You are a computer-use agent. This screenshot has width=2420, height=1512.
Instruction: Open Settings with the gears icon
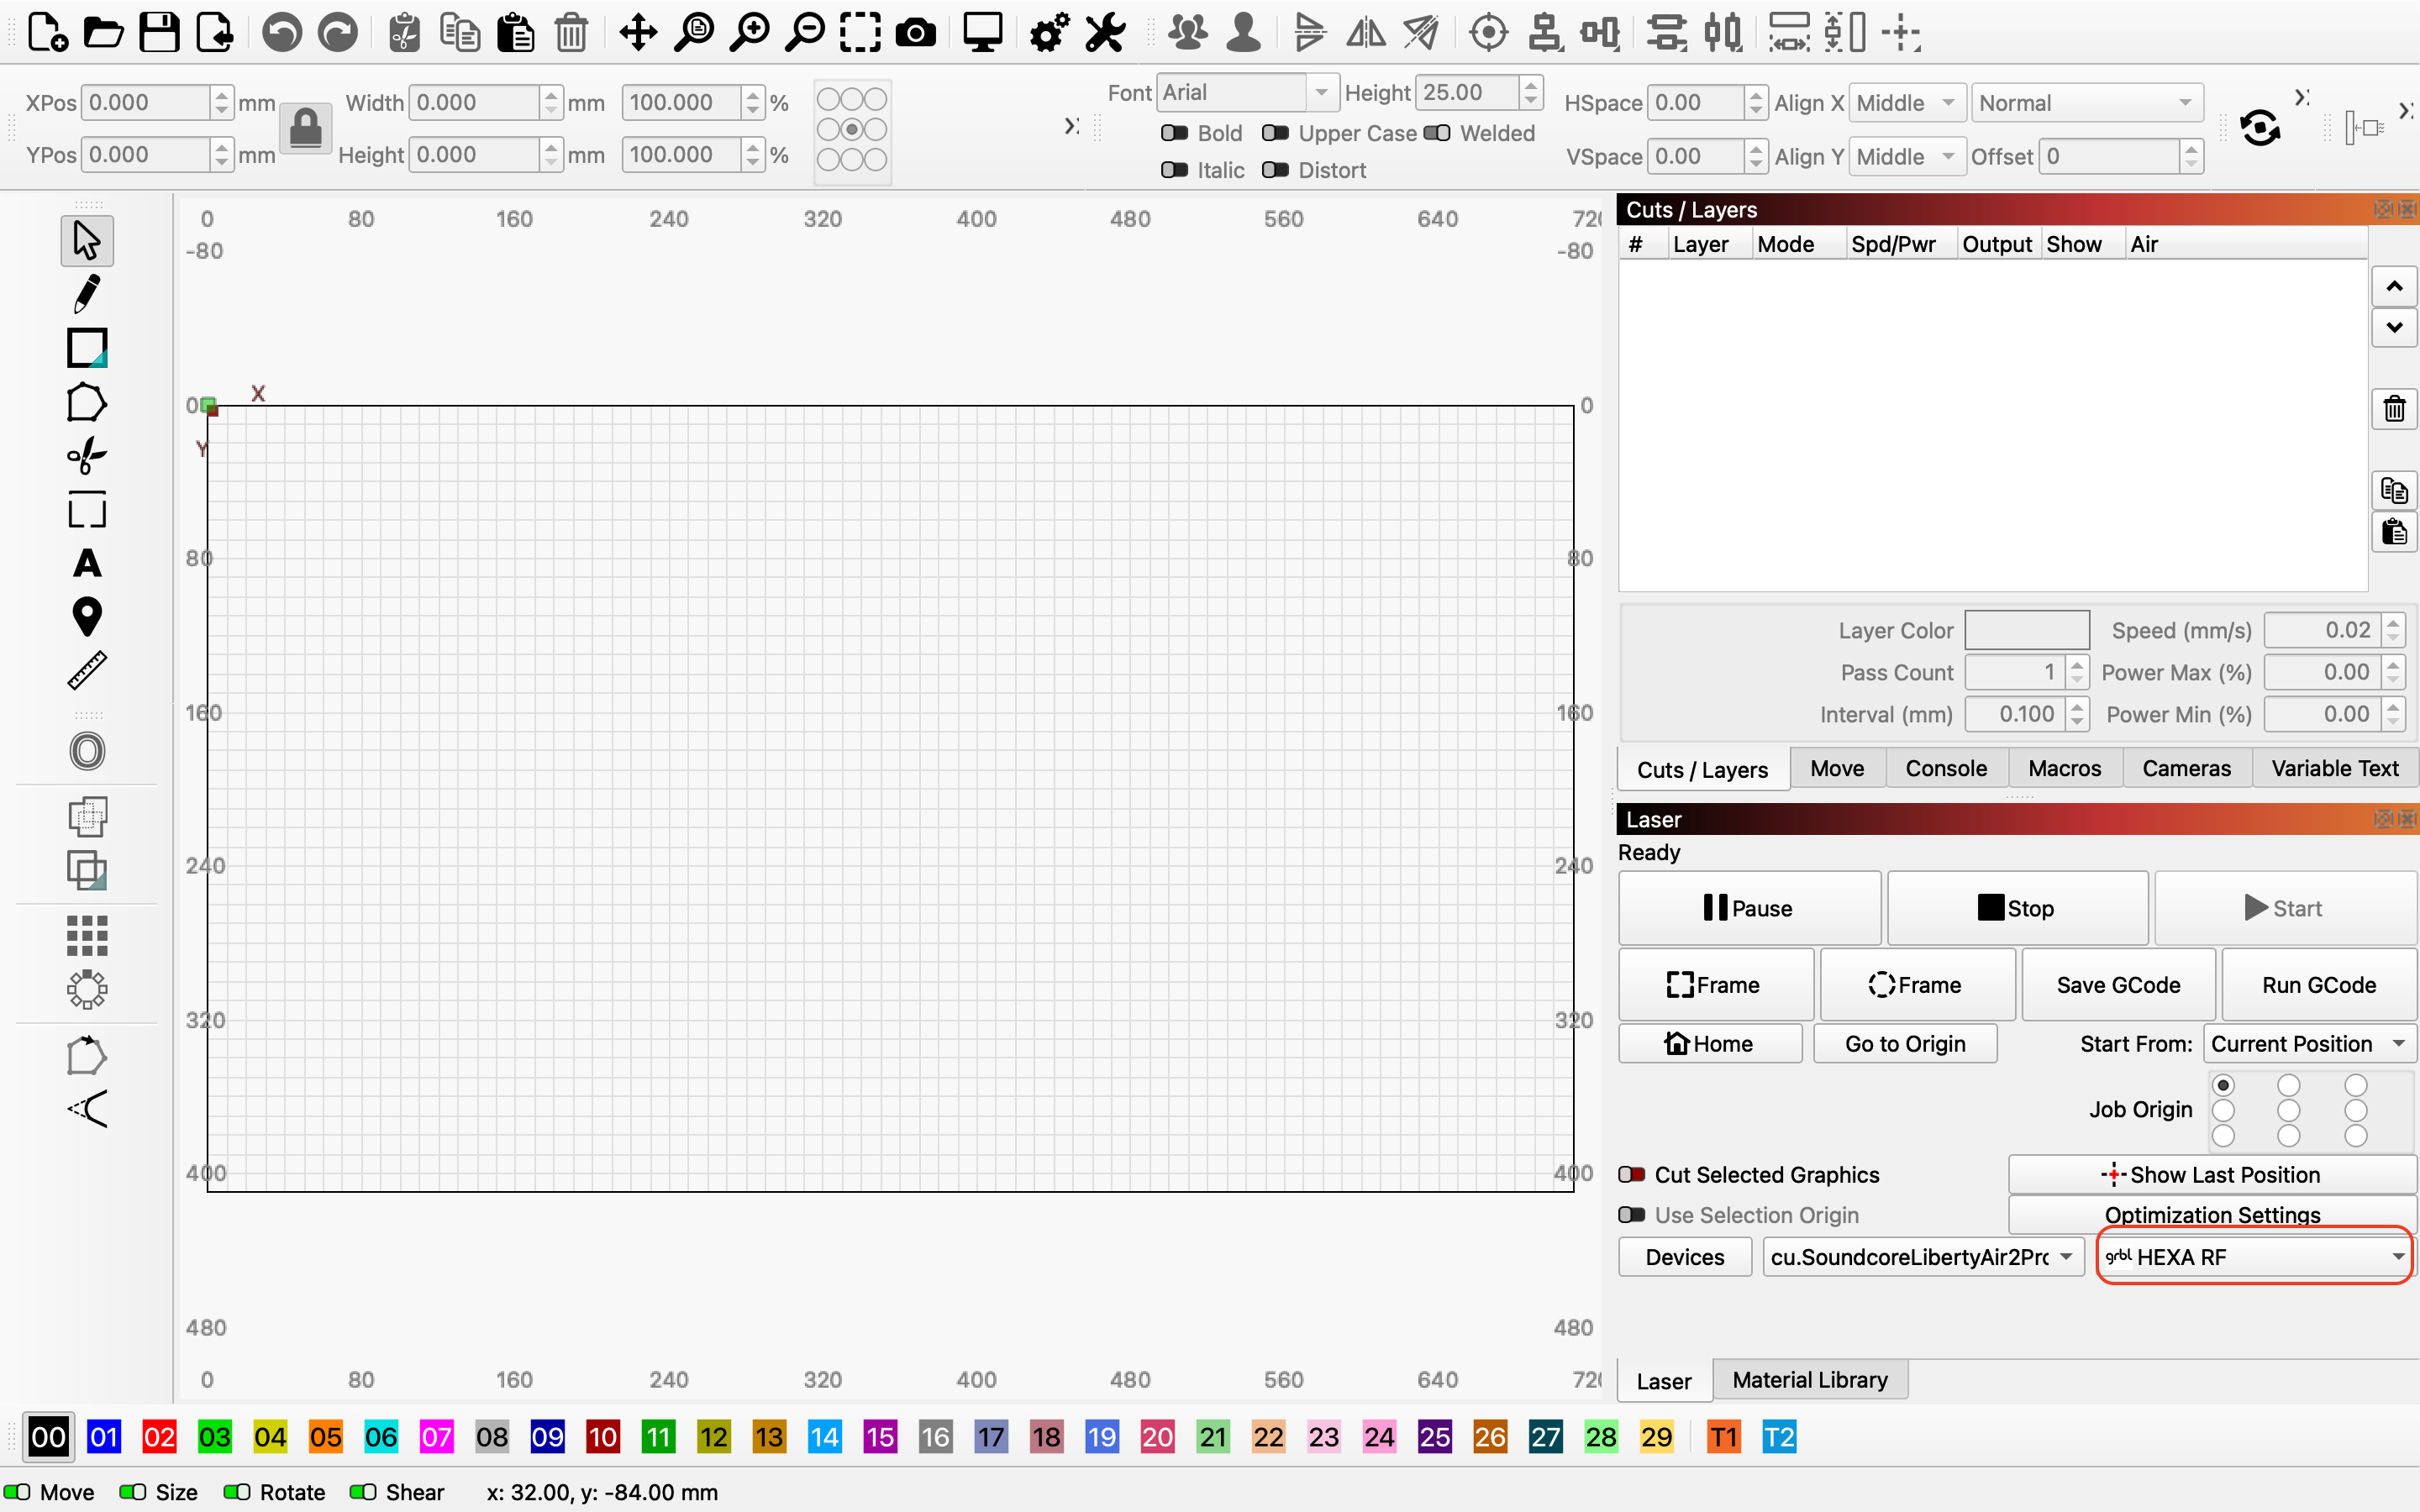1050,32
